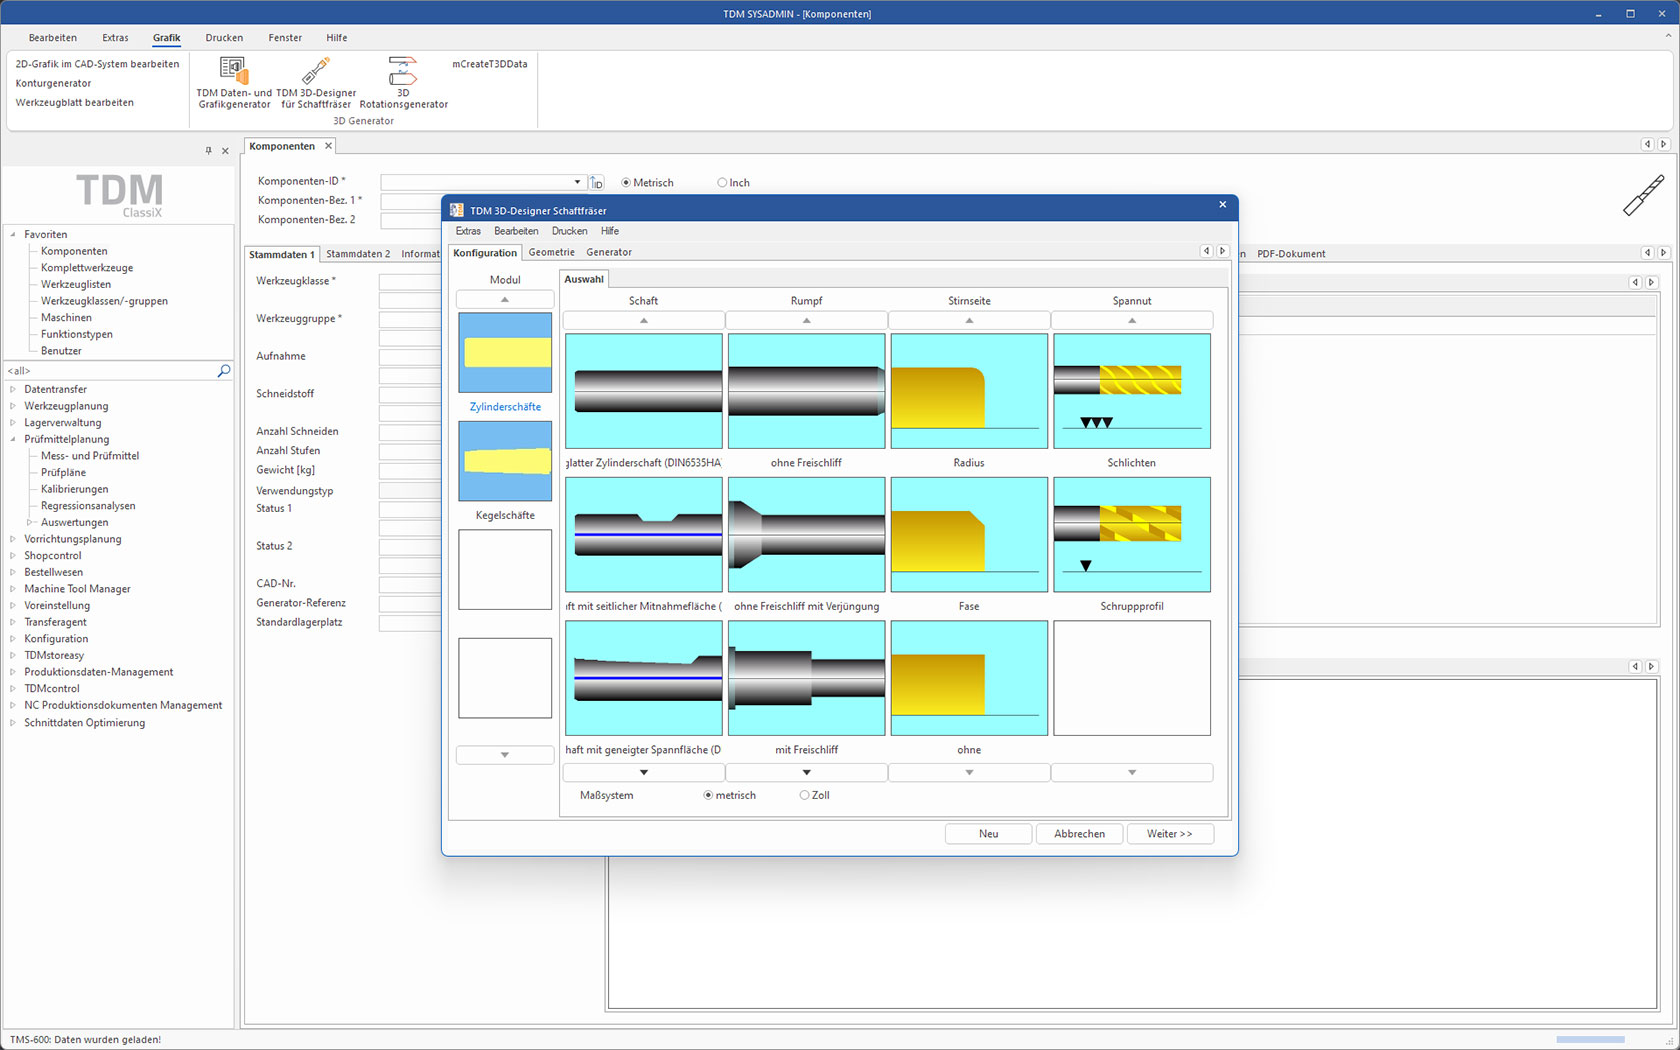Click the Weiter >> button
The height and width of the screenshot is (1050, 1680).
point(1170,834)
